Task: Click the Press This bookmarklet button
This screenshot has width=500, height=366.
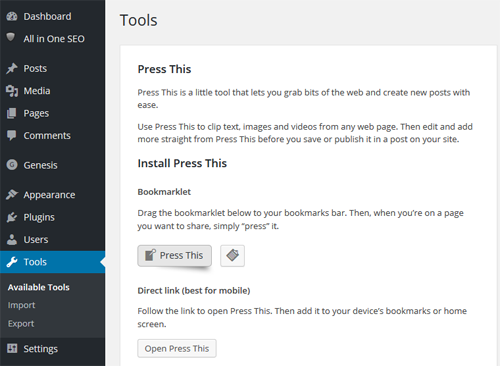Action: click(175, 256)
